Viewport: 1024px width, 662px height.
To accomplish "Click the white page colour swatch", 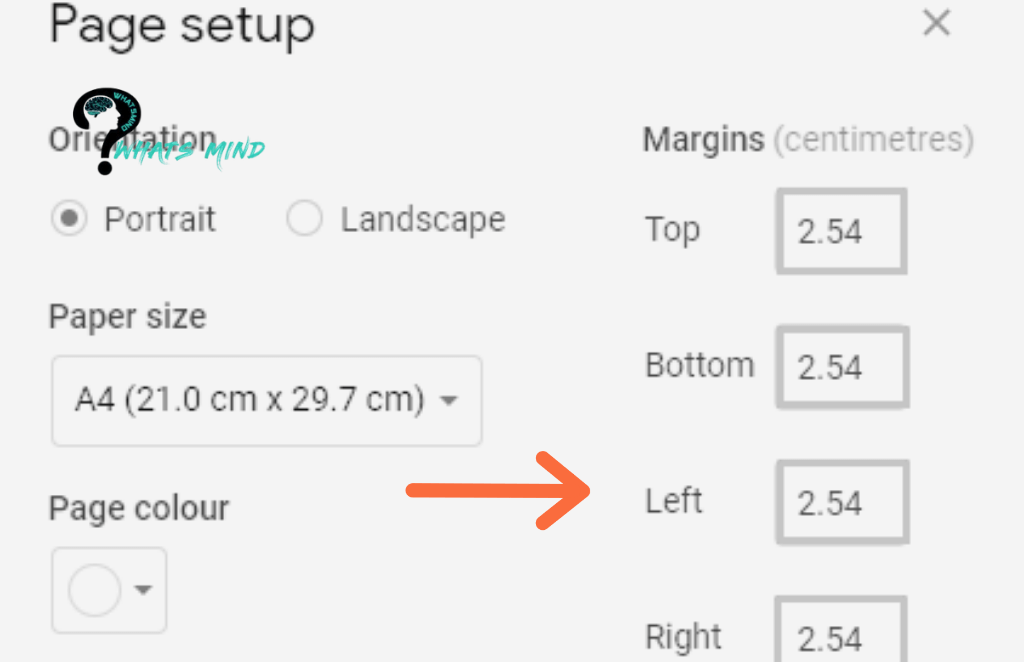I will point(94,590).
